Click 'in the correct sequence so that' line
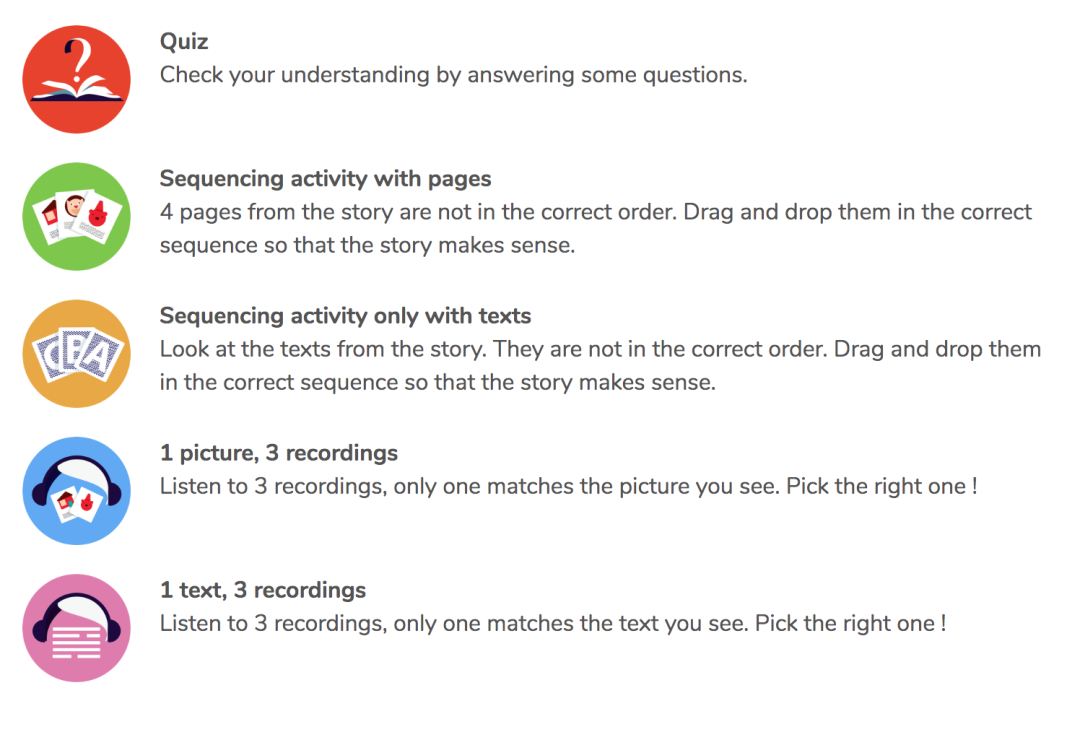 (437, 382)
